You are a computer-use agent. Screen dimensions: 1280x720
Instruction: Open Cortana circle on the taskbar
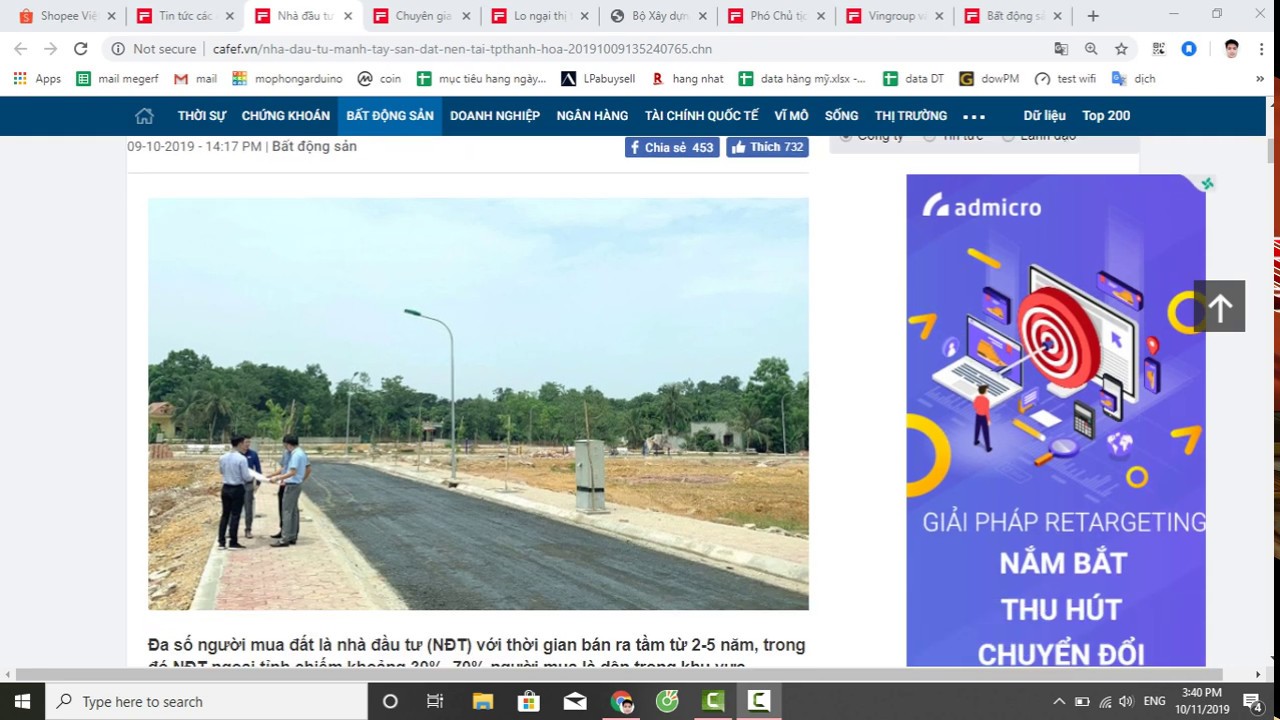coord(390,701)
